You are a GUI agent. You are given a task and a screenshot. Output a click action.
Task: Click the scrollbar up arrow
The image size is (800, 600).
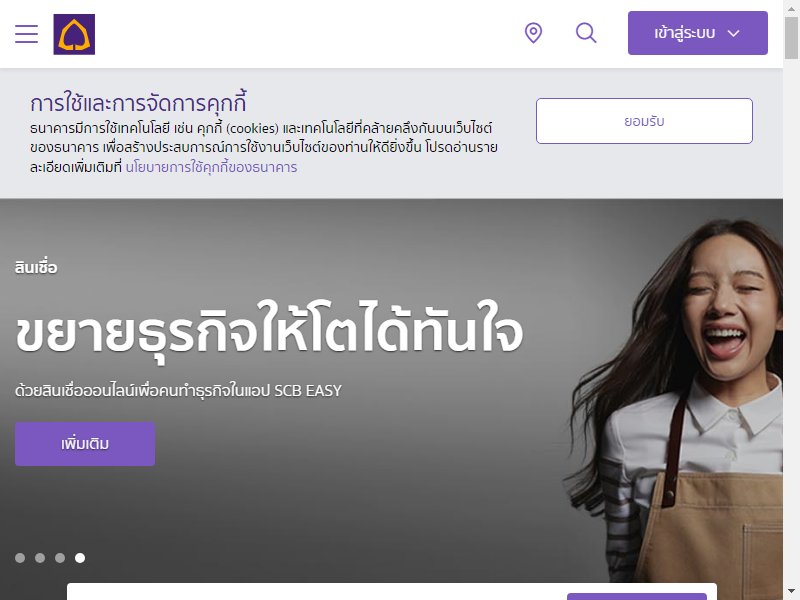point(791,6)
